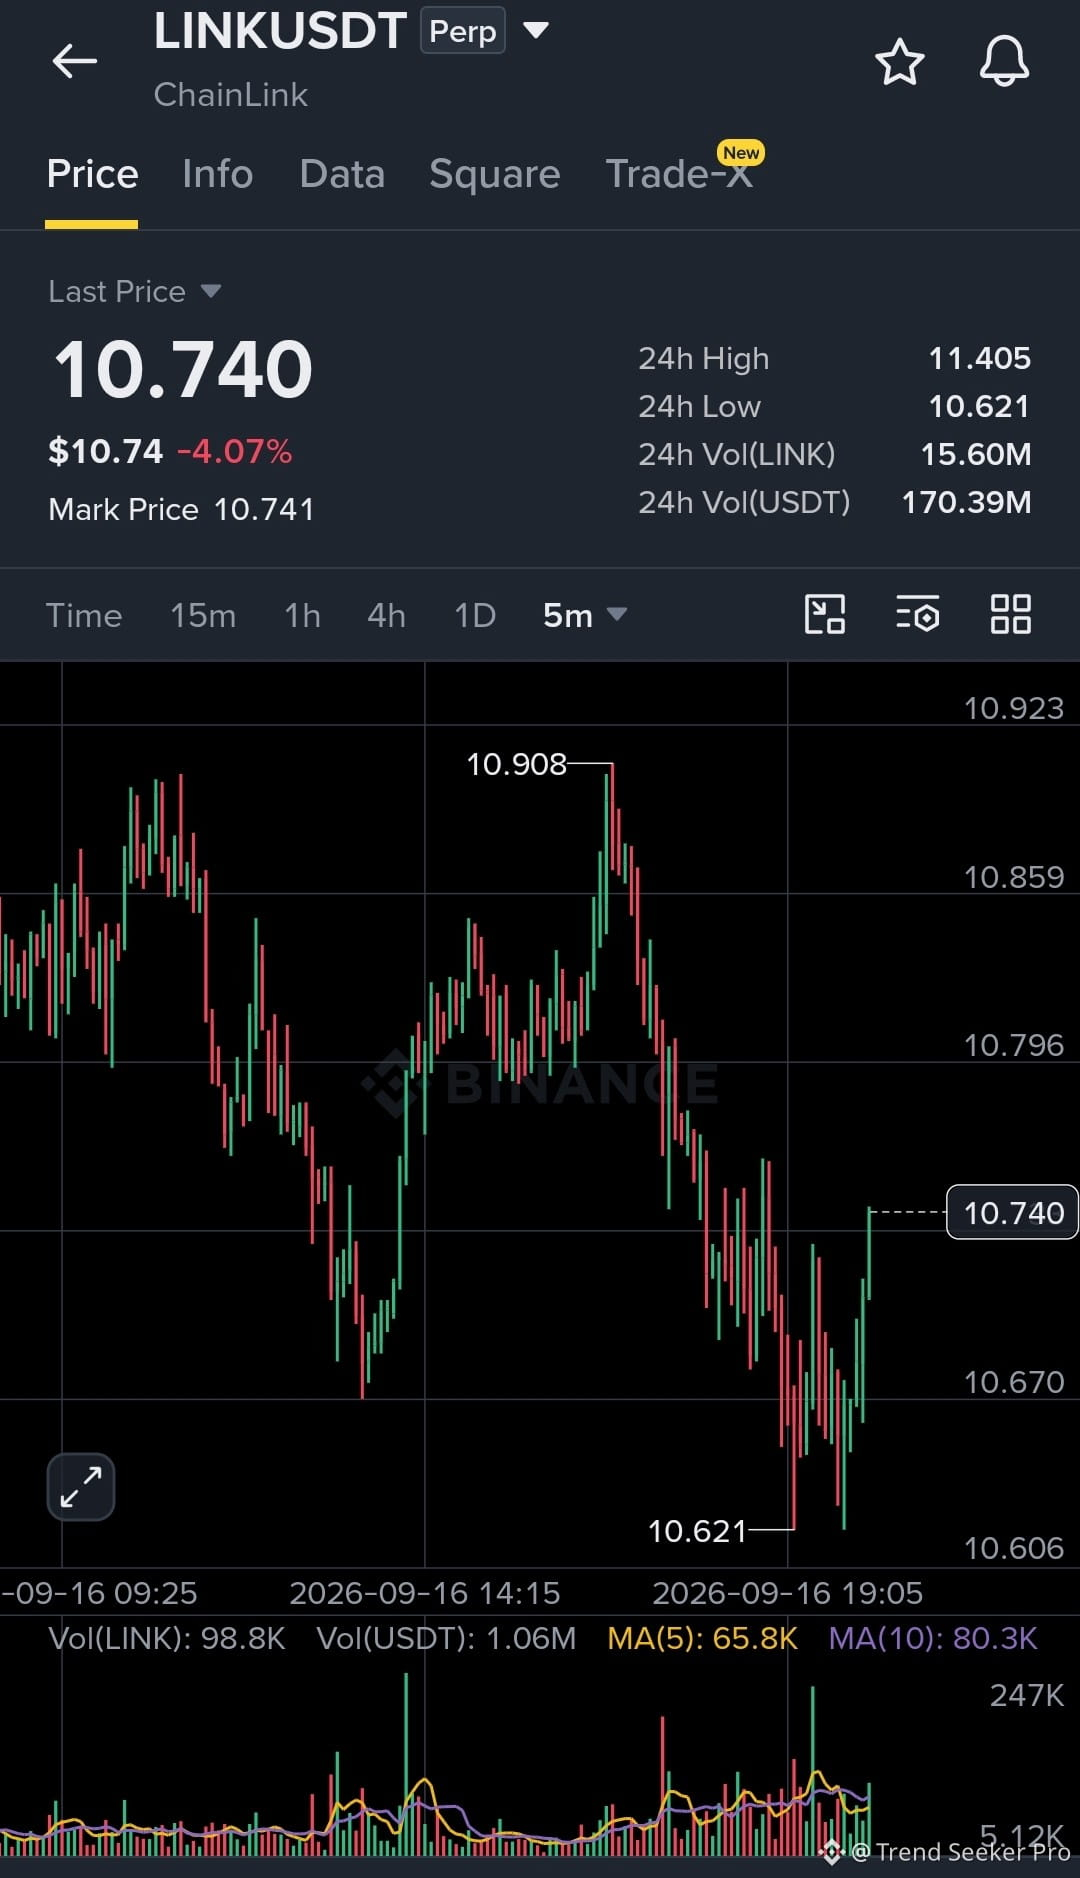Select the 1h chart interval
This screenshot has height=1878, width=1080.
pos(302,615)
